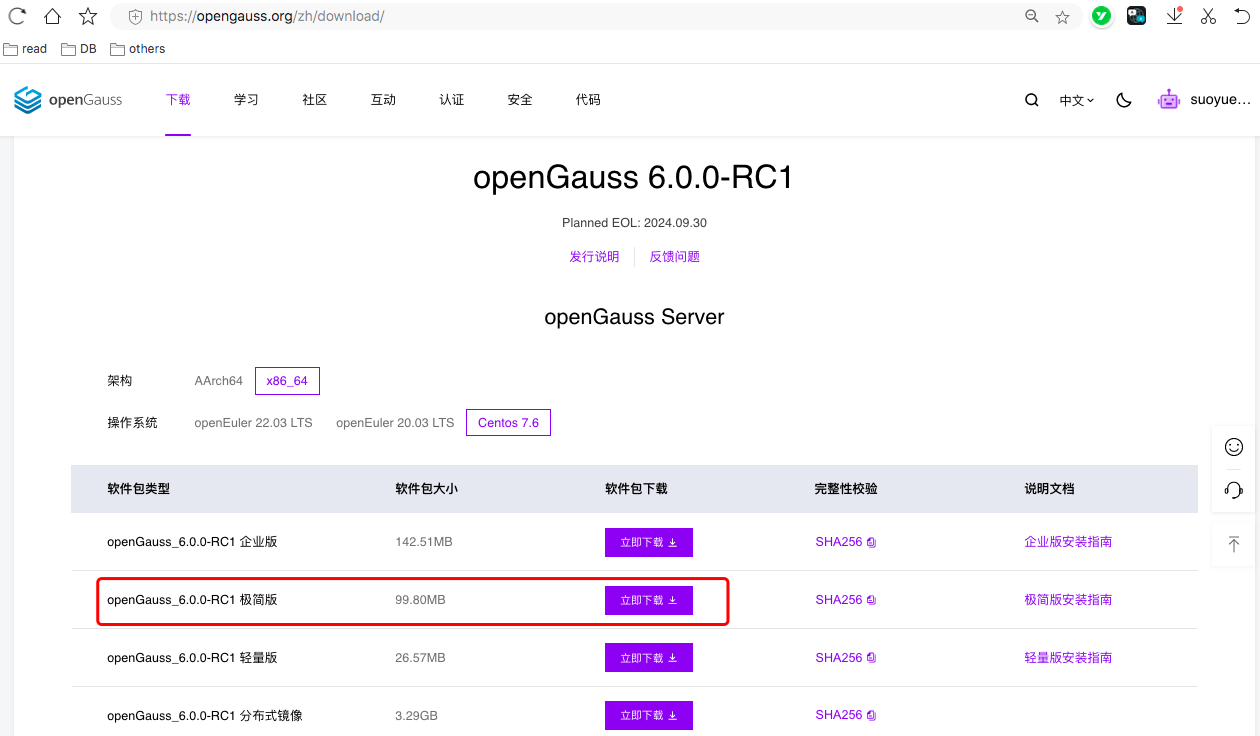Toggle dark mode moon icon
This screenshot has width=1260, height=736.
(x=1124, y=100)
